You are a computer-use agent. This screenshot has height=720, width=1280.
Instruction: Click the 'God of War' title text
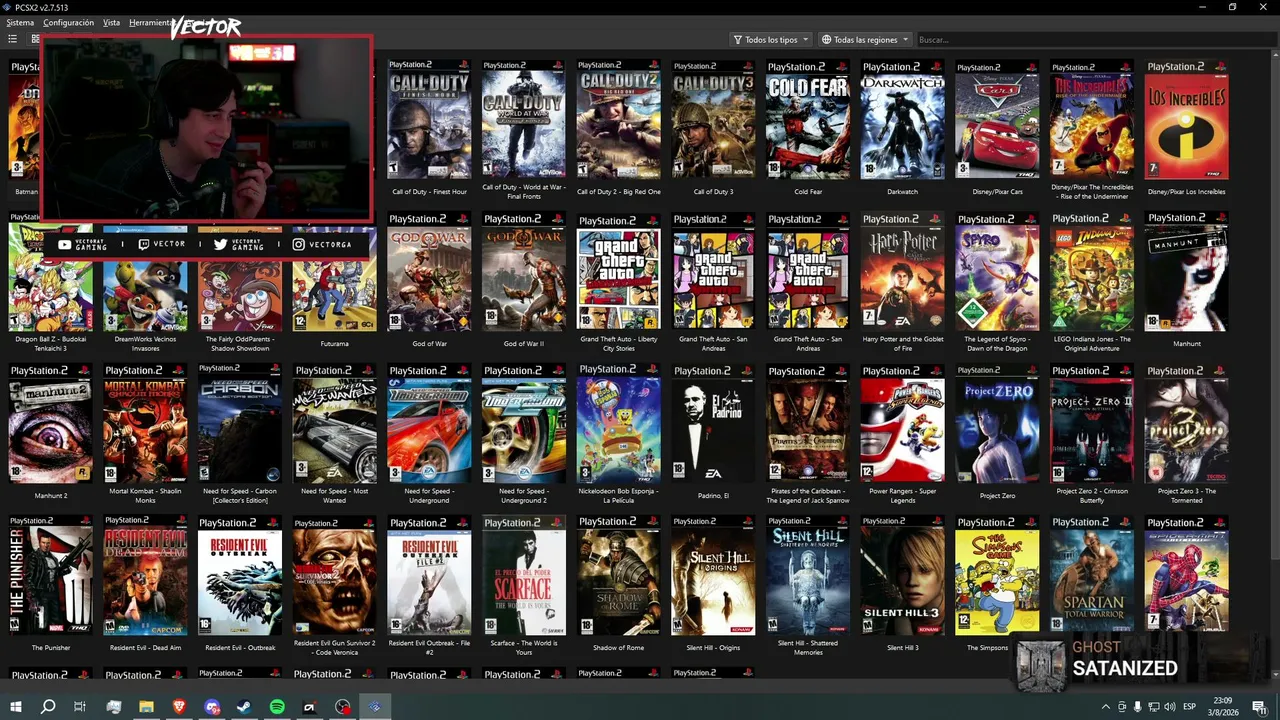coord(429,344)
